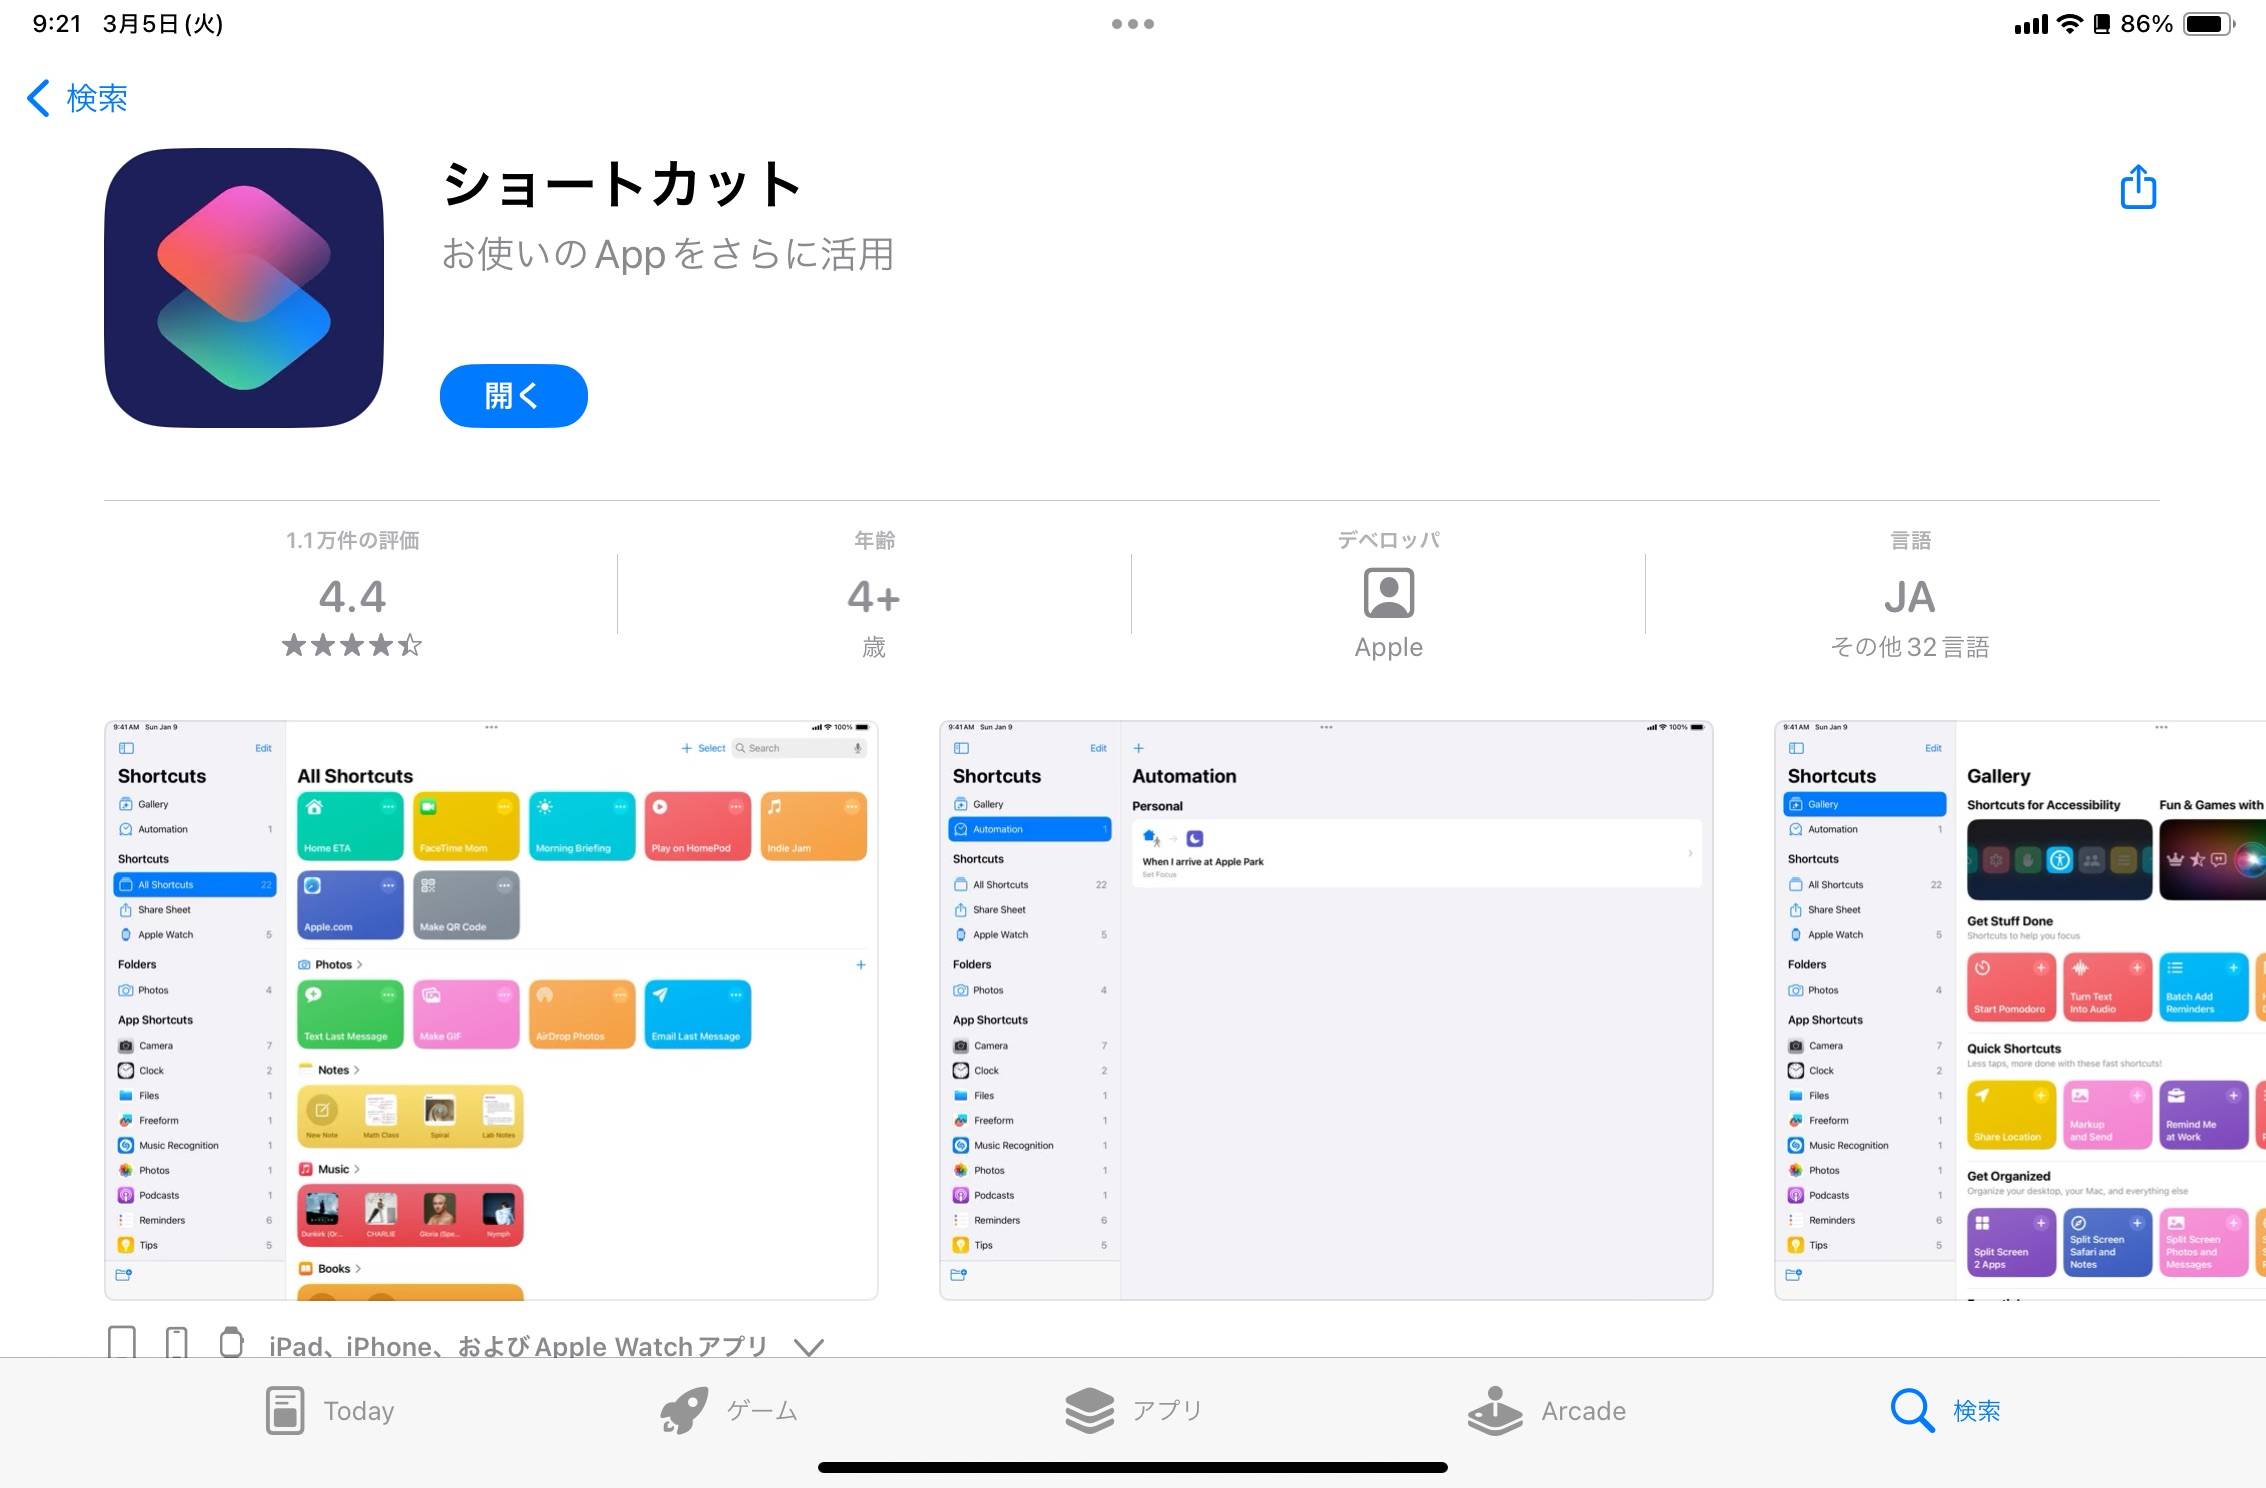Click the ショートカット app title
The height and width of the screenshot is (1488, 2266).
621,185
